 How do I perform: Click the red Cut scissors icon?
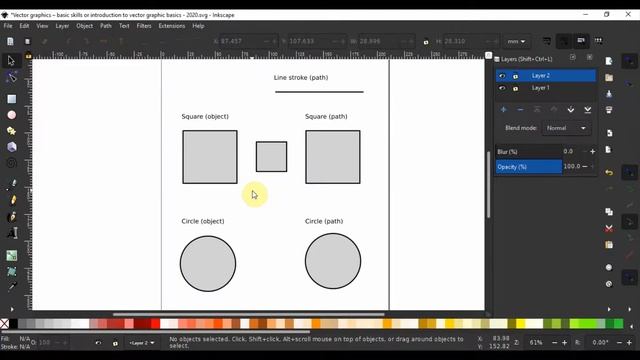(x=609, y=228)
